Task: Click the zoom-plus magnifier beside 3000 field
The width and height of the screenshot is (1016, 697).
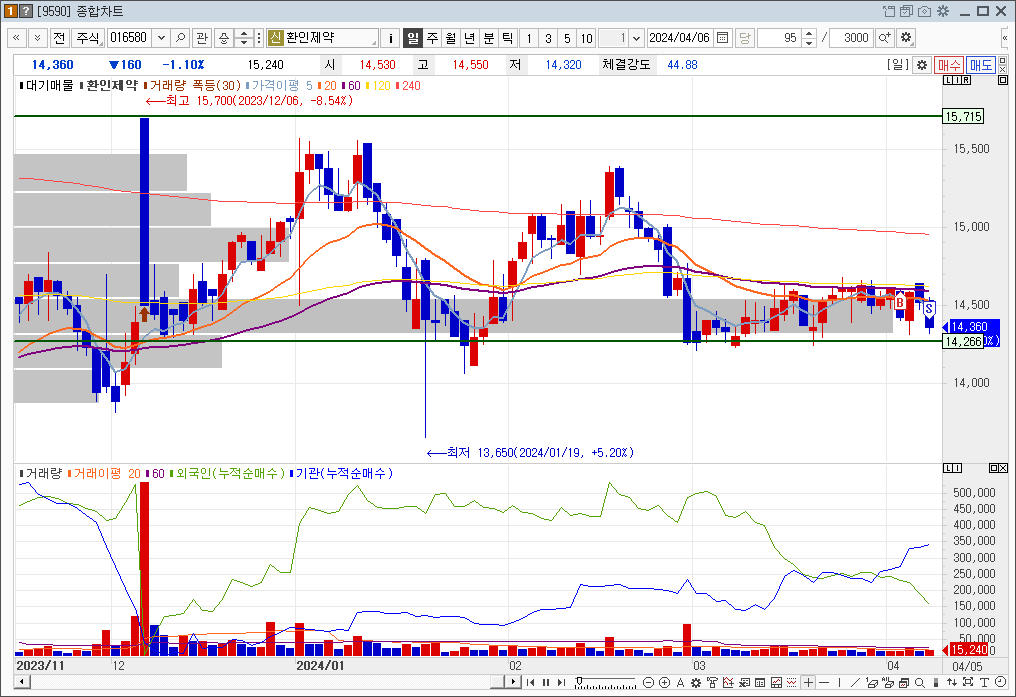Action: 884,38
